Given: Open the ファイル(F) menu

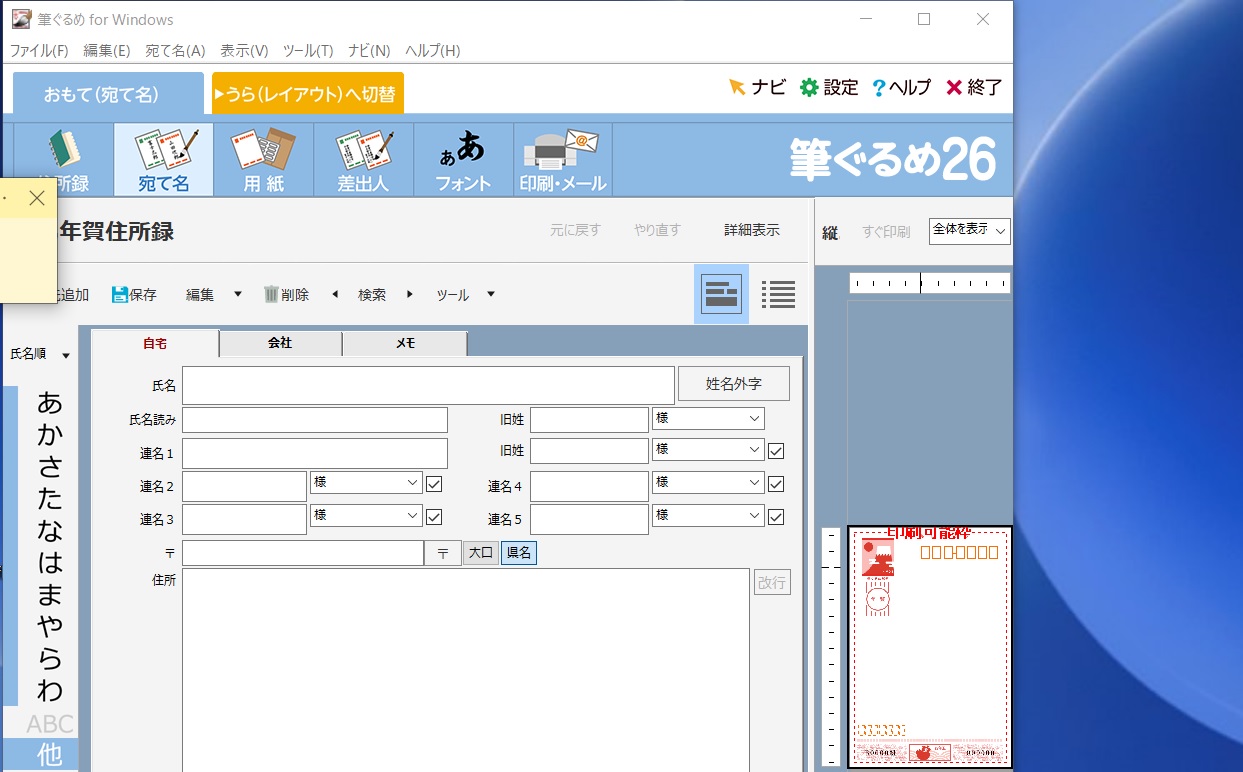Looking at the screenshot, I should tap(39, 51).
